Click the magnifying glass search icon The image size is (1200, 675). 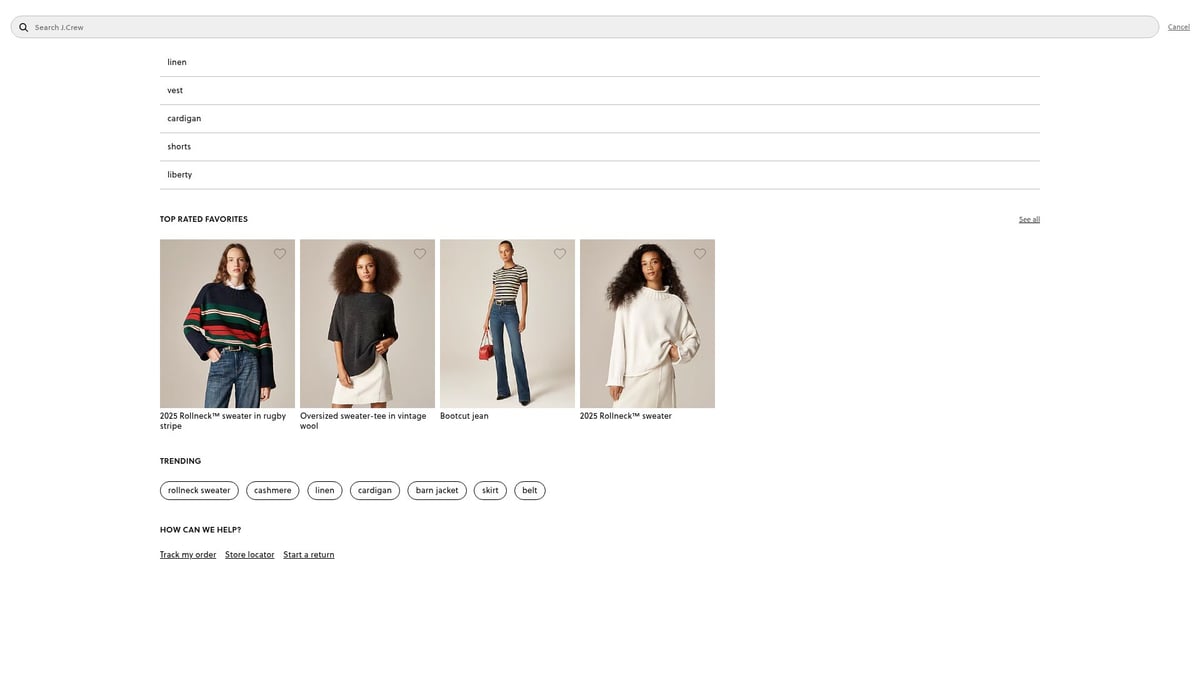coord(24,27)
